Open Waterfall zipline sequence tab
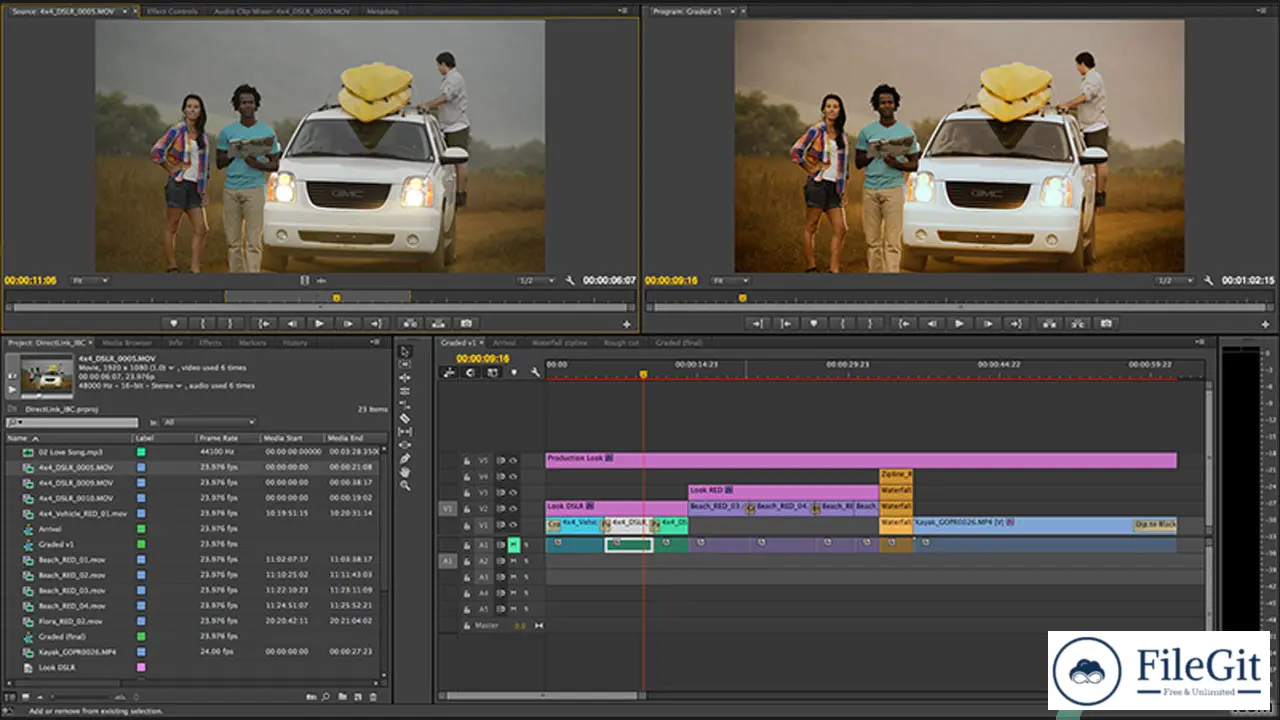This screenshot has width=1280, height=720. 560,342
